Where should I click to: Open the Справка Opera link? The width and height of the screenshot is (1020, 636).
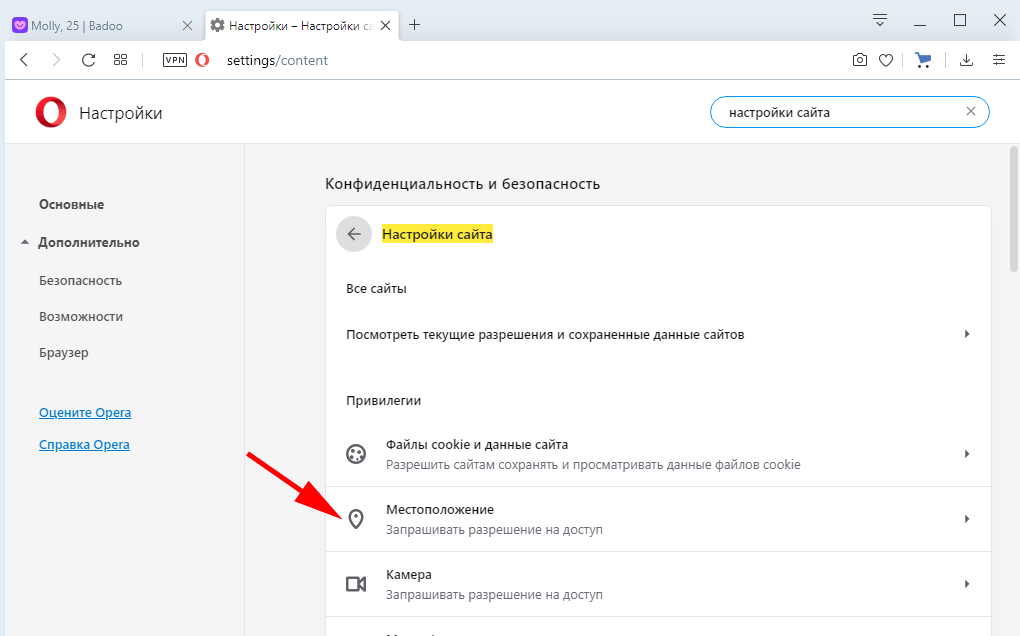[x=84, y=444]
